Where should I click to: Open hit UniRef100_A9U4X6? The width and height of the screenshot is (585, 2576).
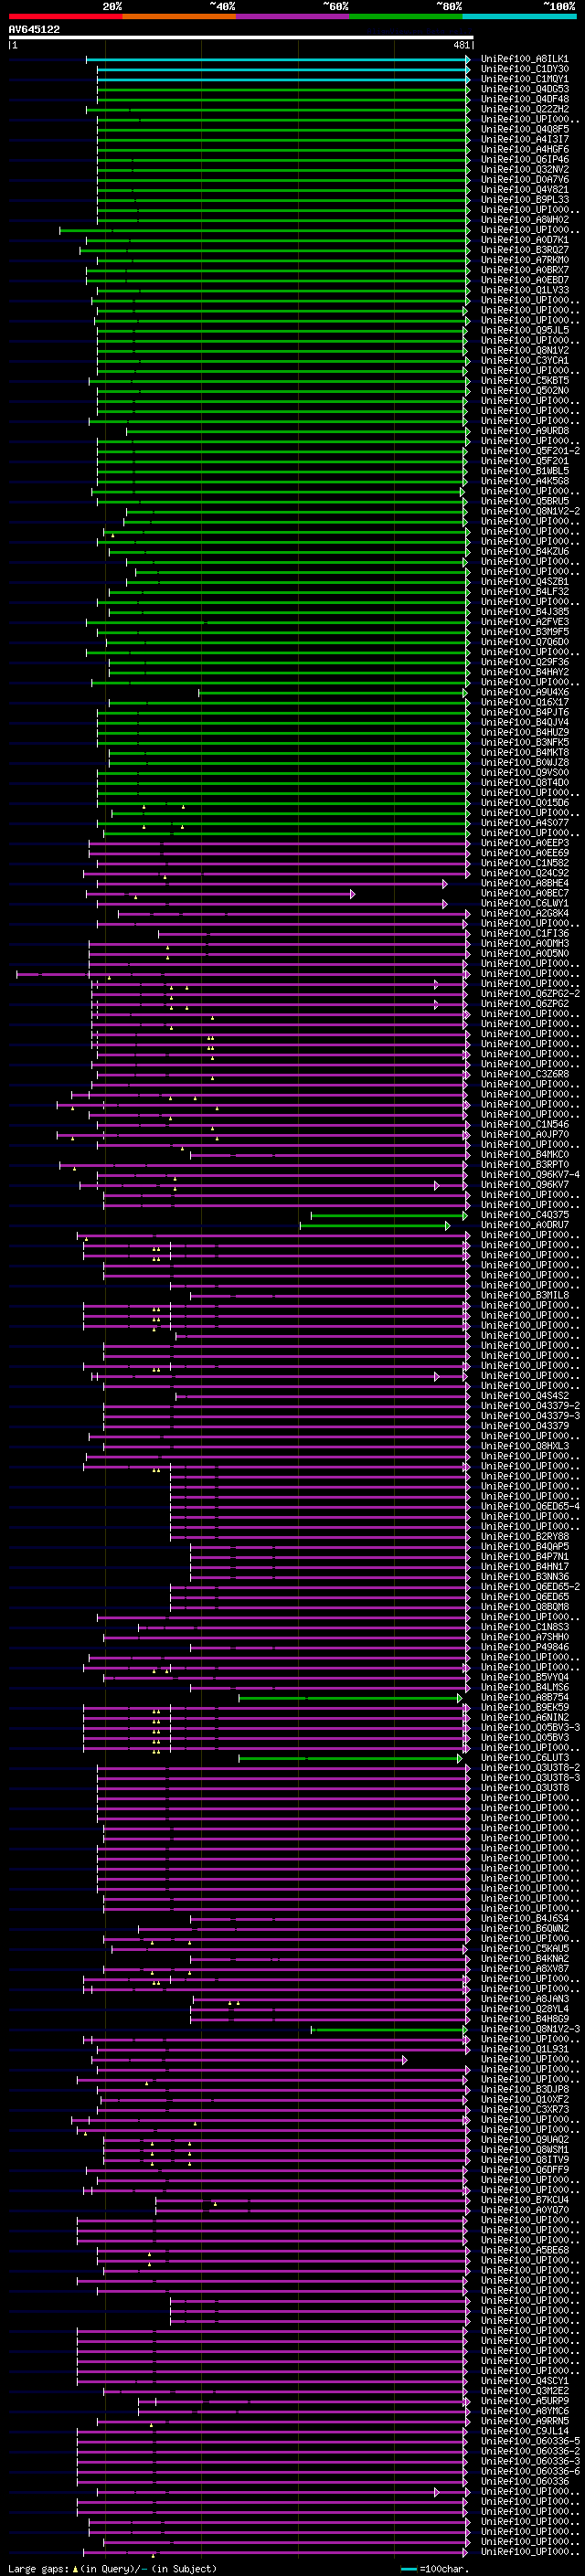tap(524, 692)
